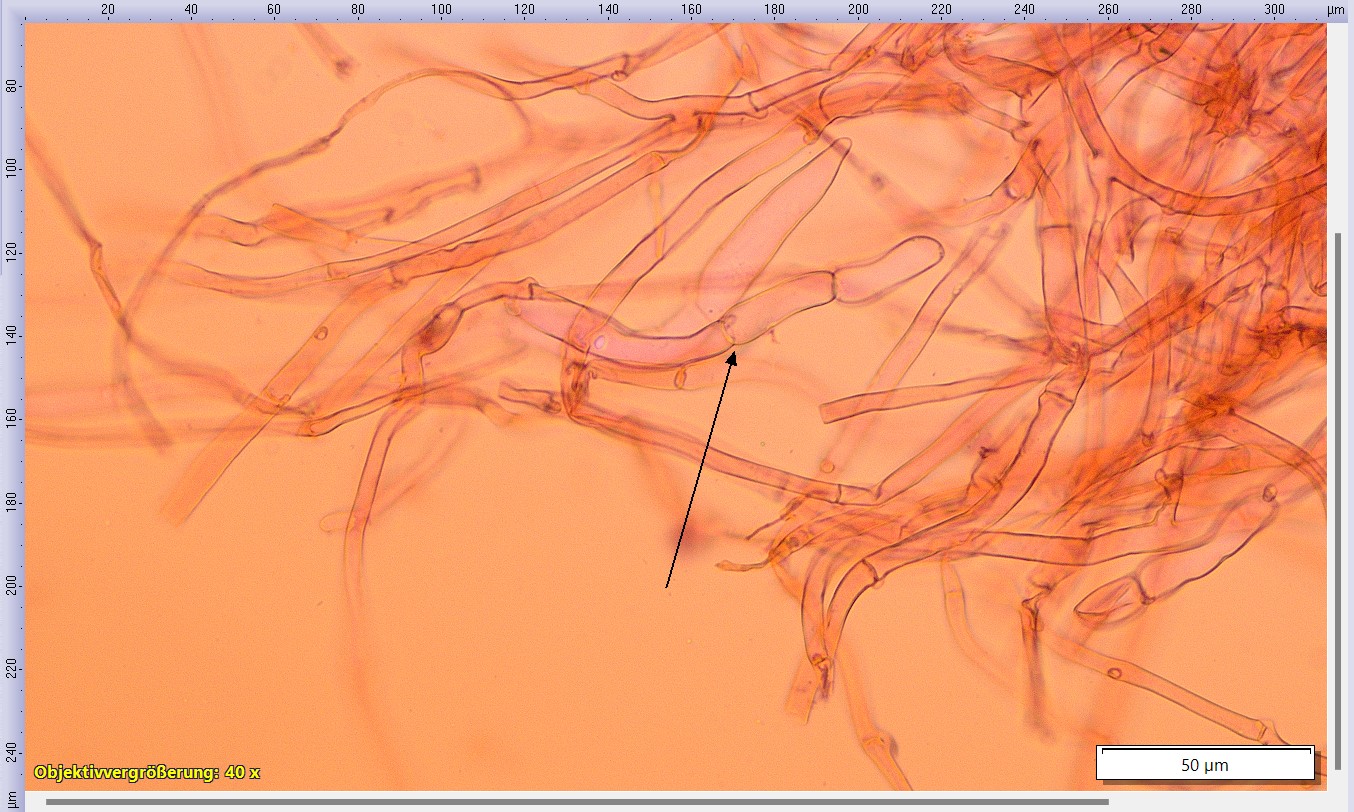Click the 100 mark on the top ruler
Viewport: 1354px width, 812px height.
click(x=441, y=9)
